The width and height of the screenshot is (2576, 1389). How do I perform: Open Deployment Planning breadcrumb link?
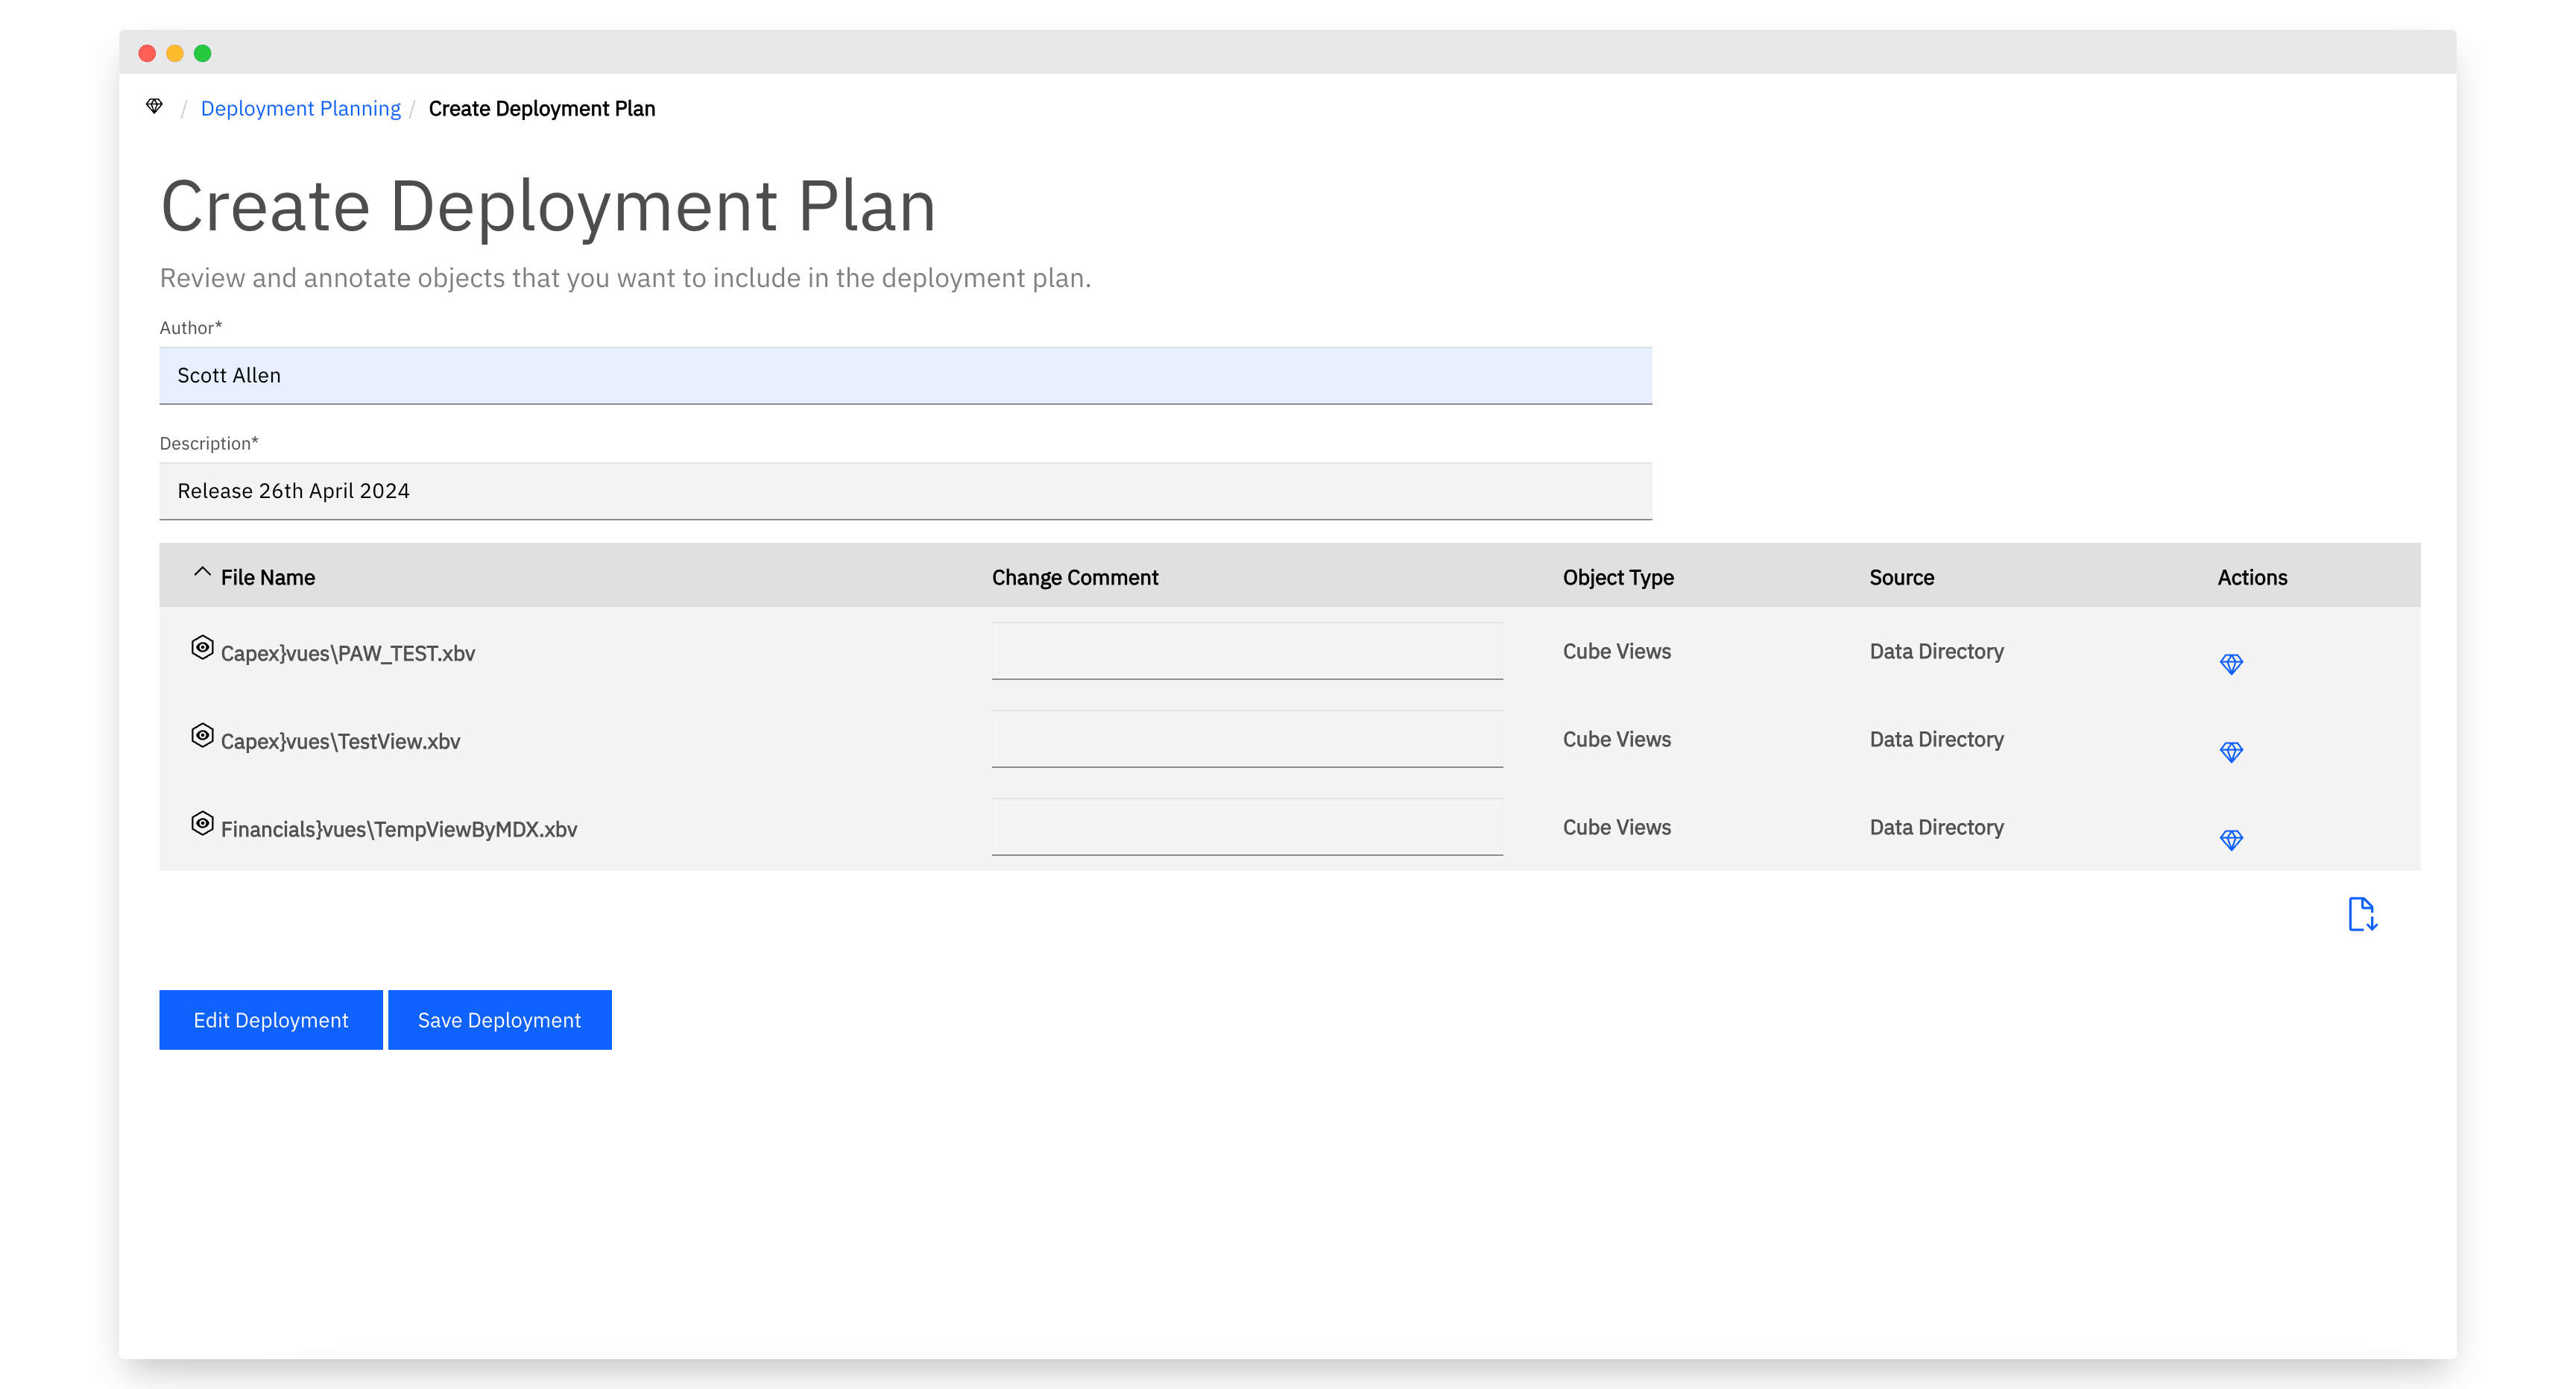[300, 108]
